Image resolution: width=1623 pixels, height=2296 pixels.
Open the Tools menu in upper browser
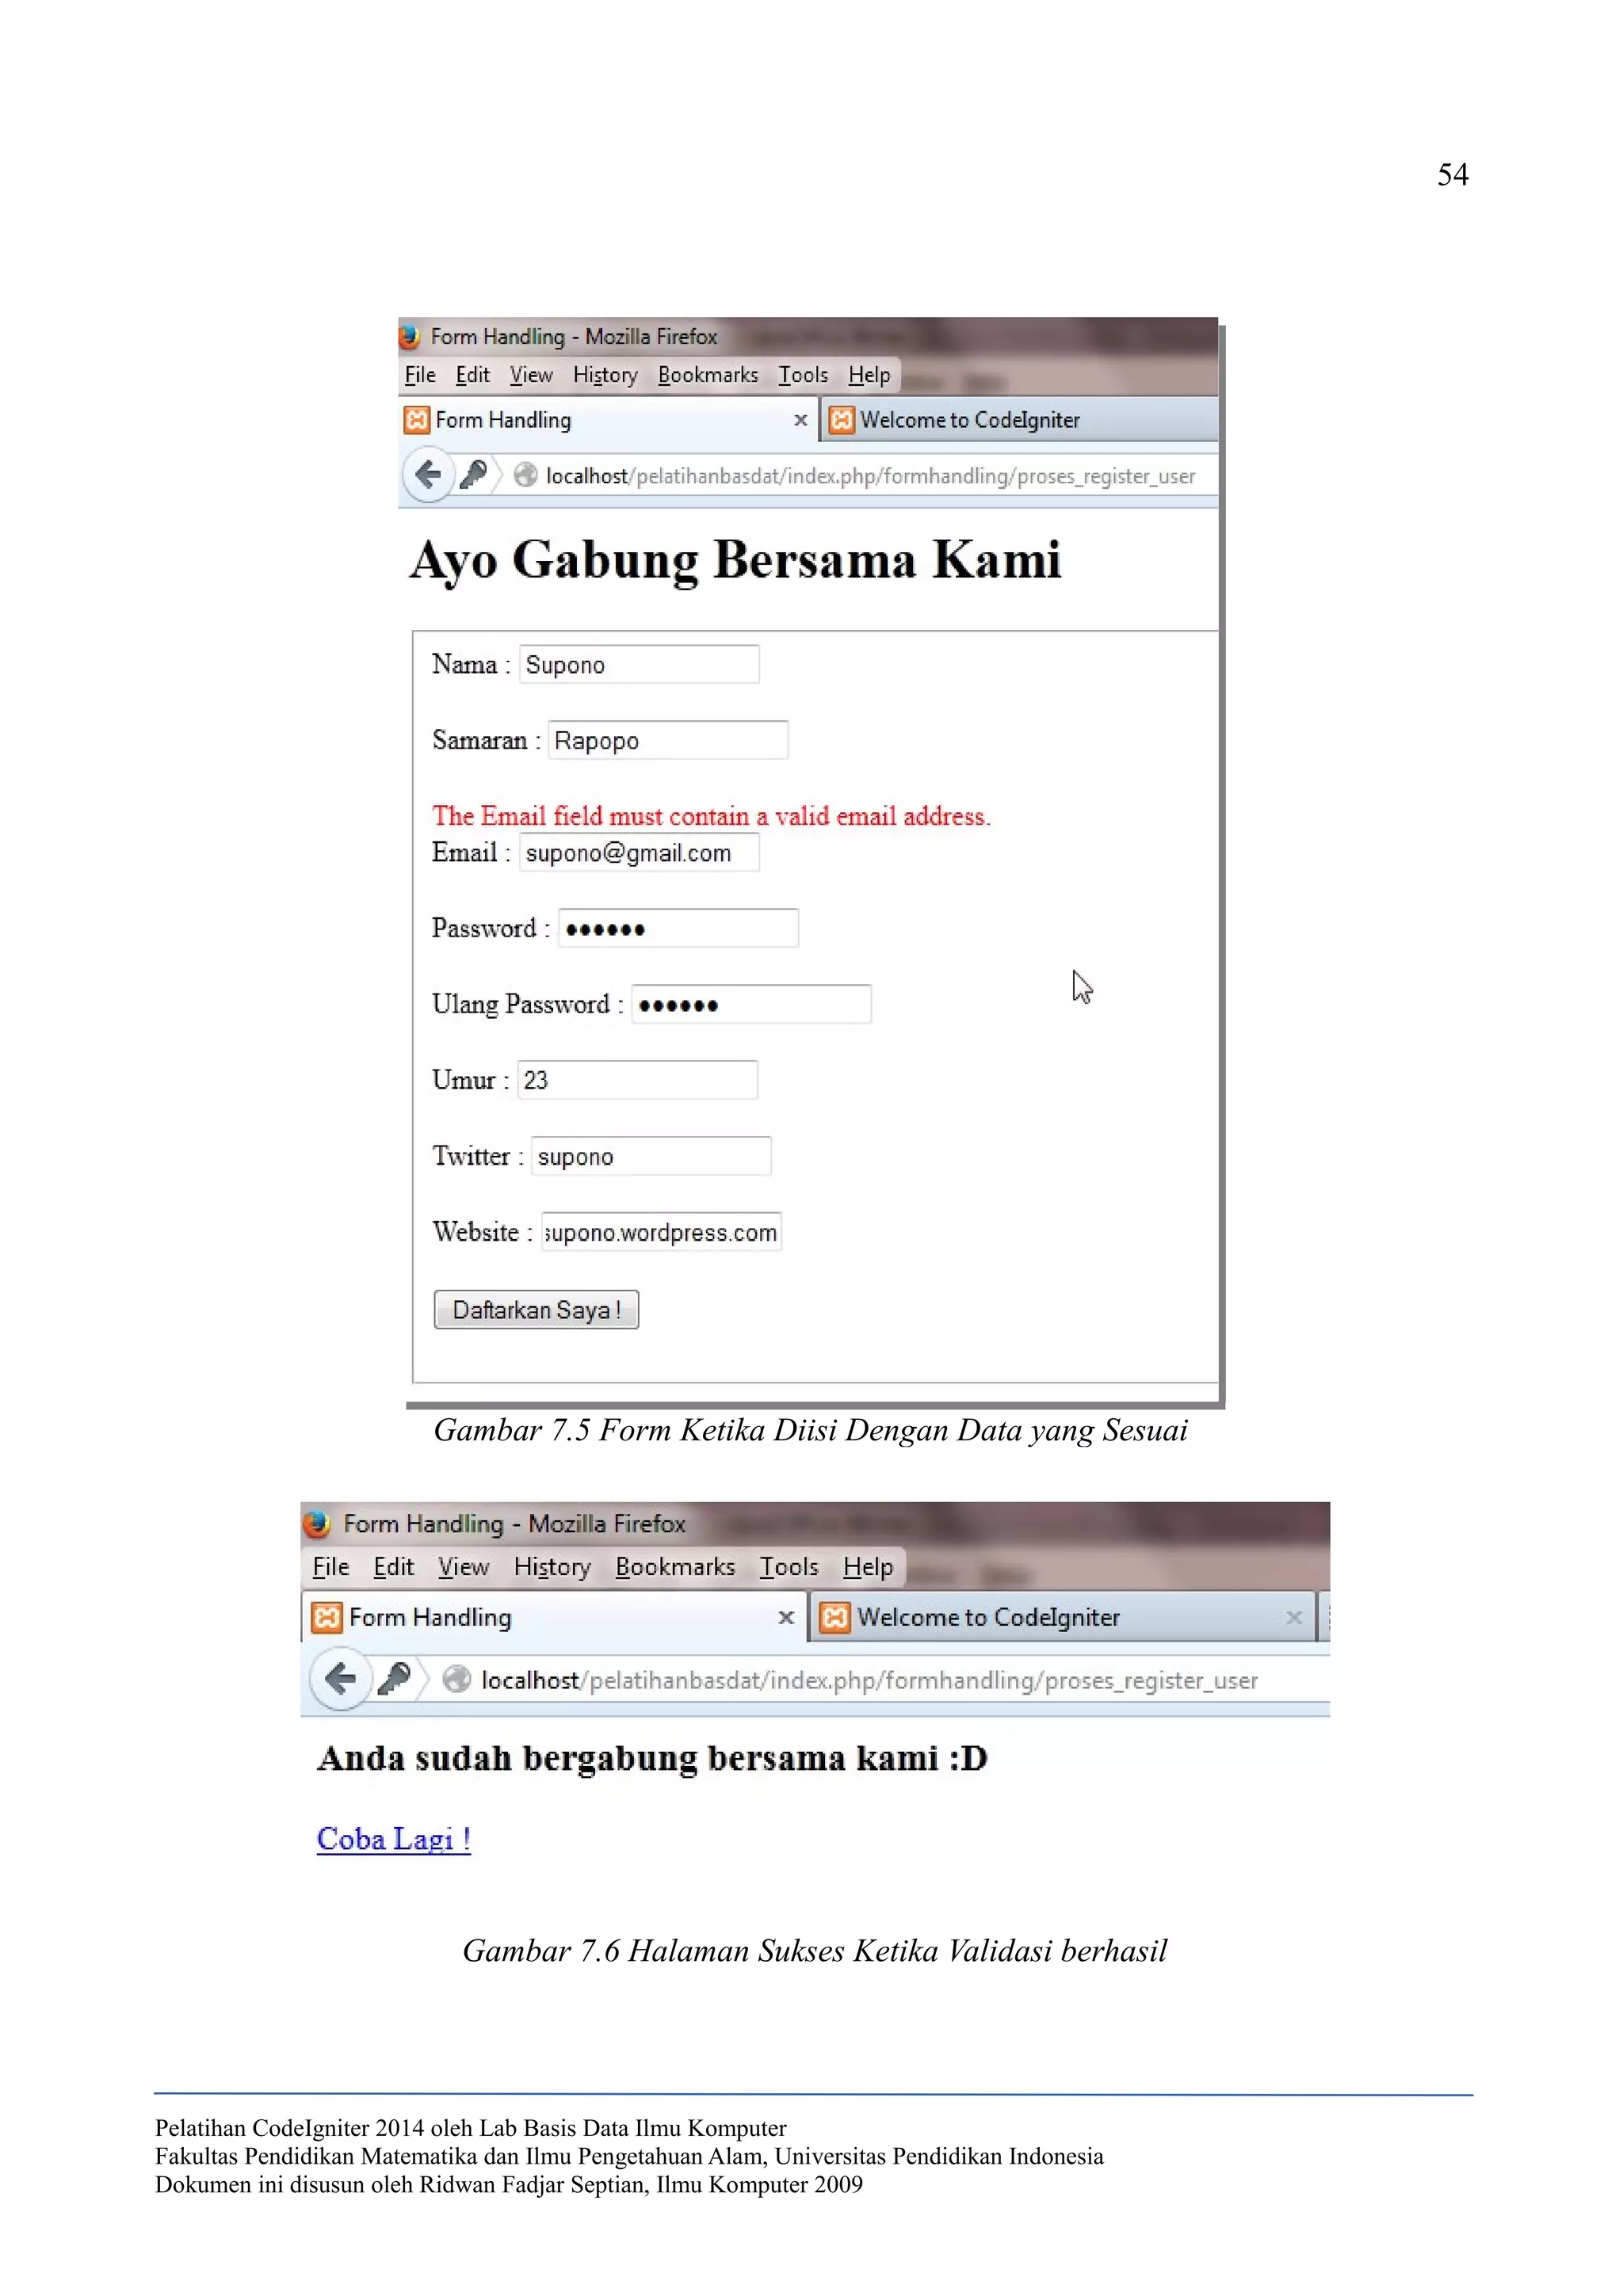(803, 375)
